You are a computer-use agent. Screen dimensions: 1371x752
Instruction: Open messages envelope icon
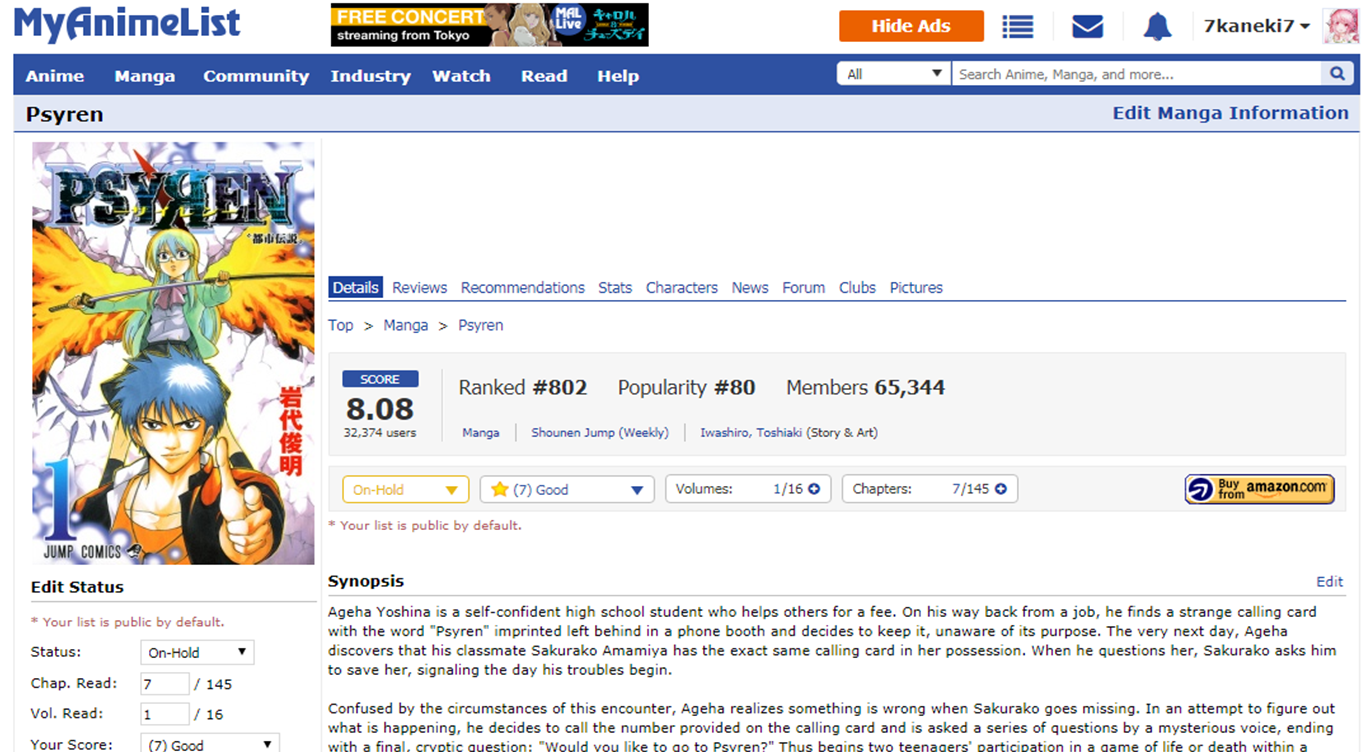coord(1087,27)
